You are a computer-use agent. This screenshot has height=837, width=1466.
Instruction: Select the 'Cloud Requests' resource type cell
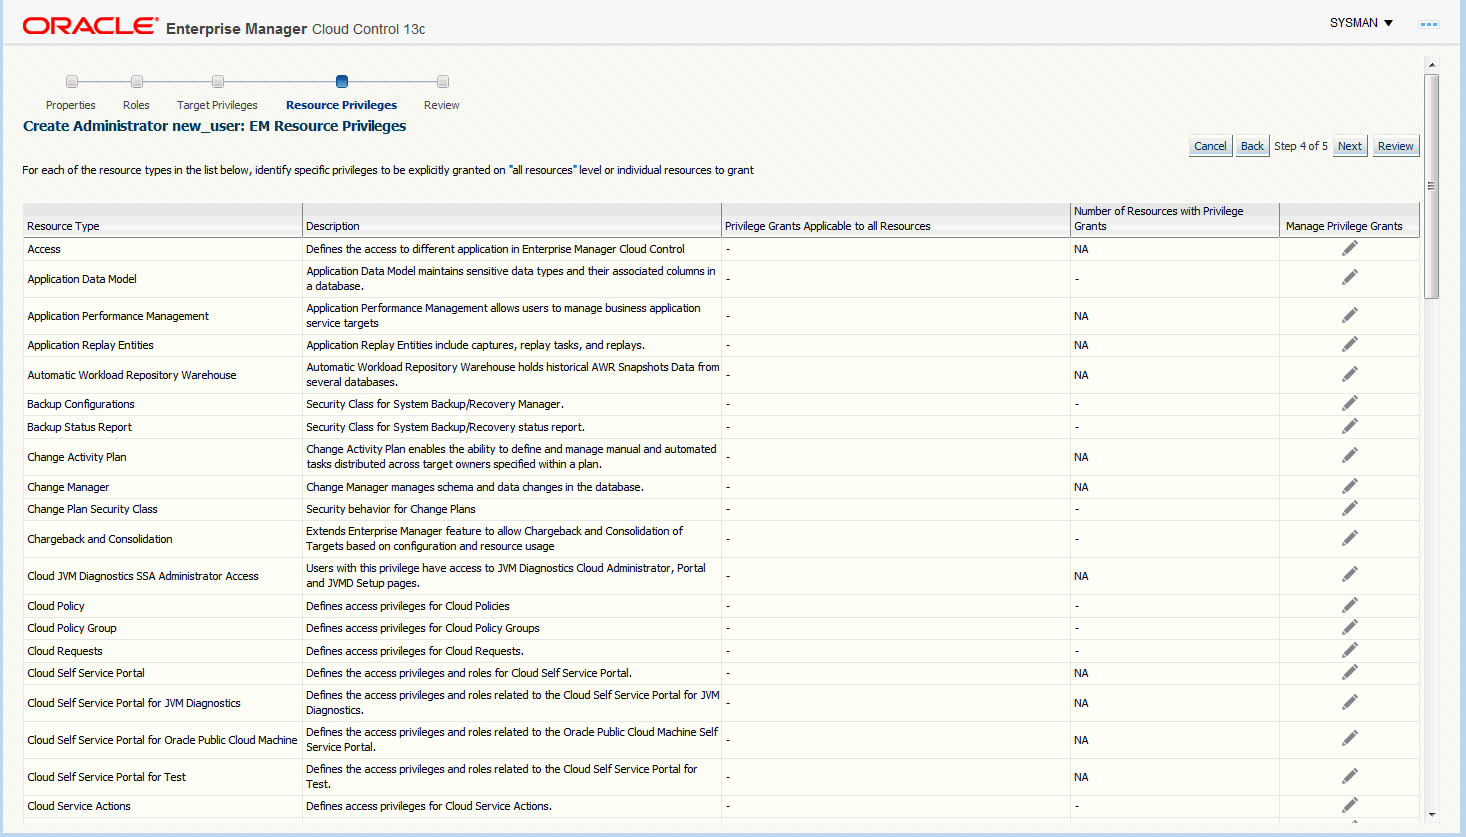pos(163,651)
